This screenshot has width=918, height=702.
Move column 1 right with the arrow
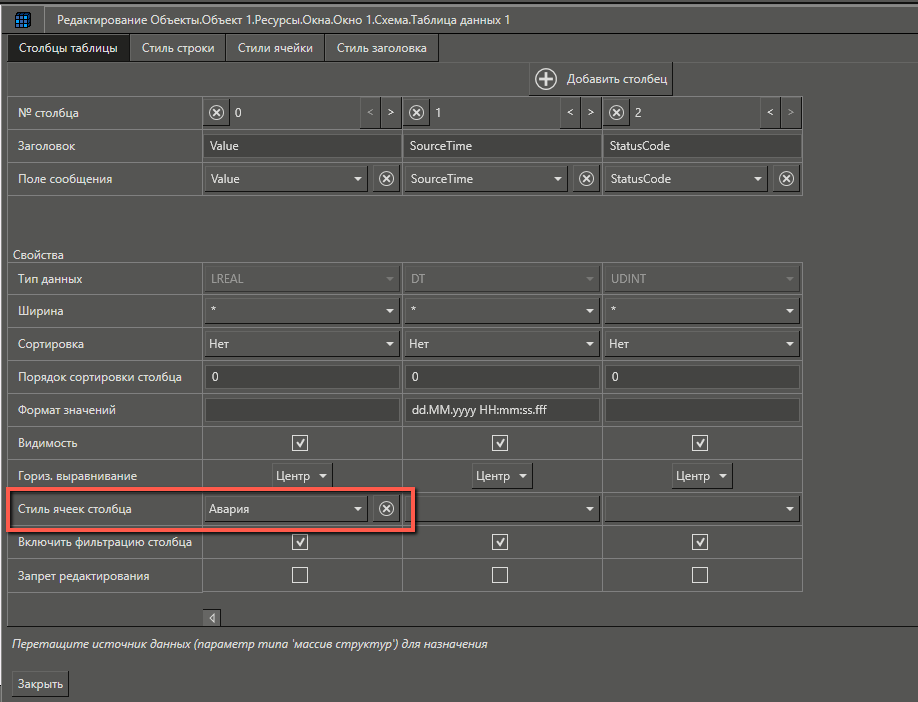(591, 113)
